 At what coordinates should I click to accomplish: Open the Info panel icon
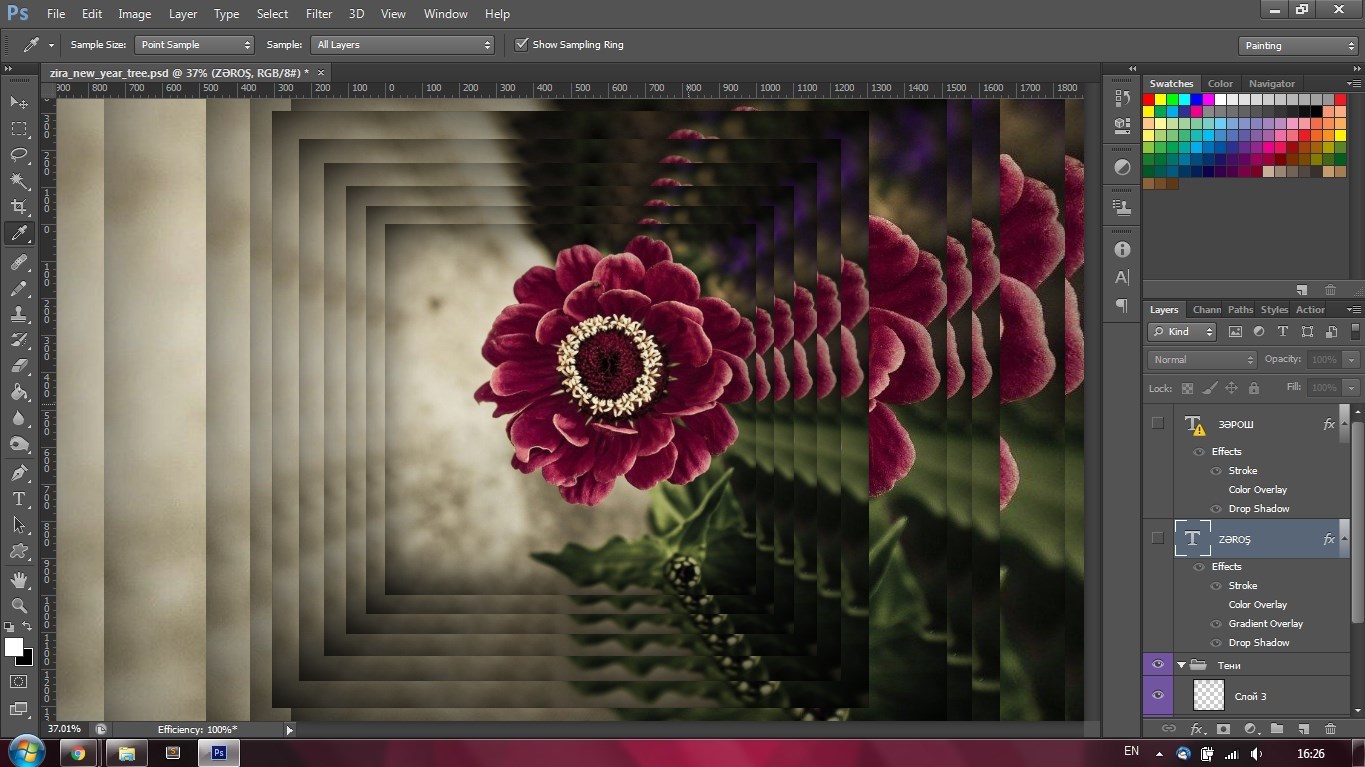(x=1122, y=249)
